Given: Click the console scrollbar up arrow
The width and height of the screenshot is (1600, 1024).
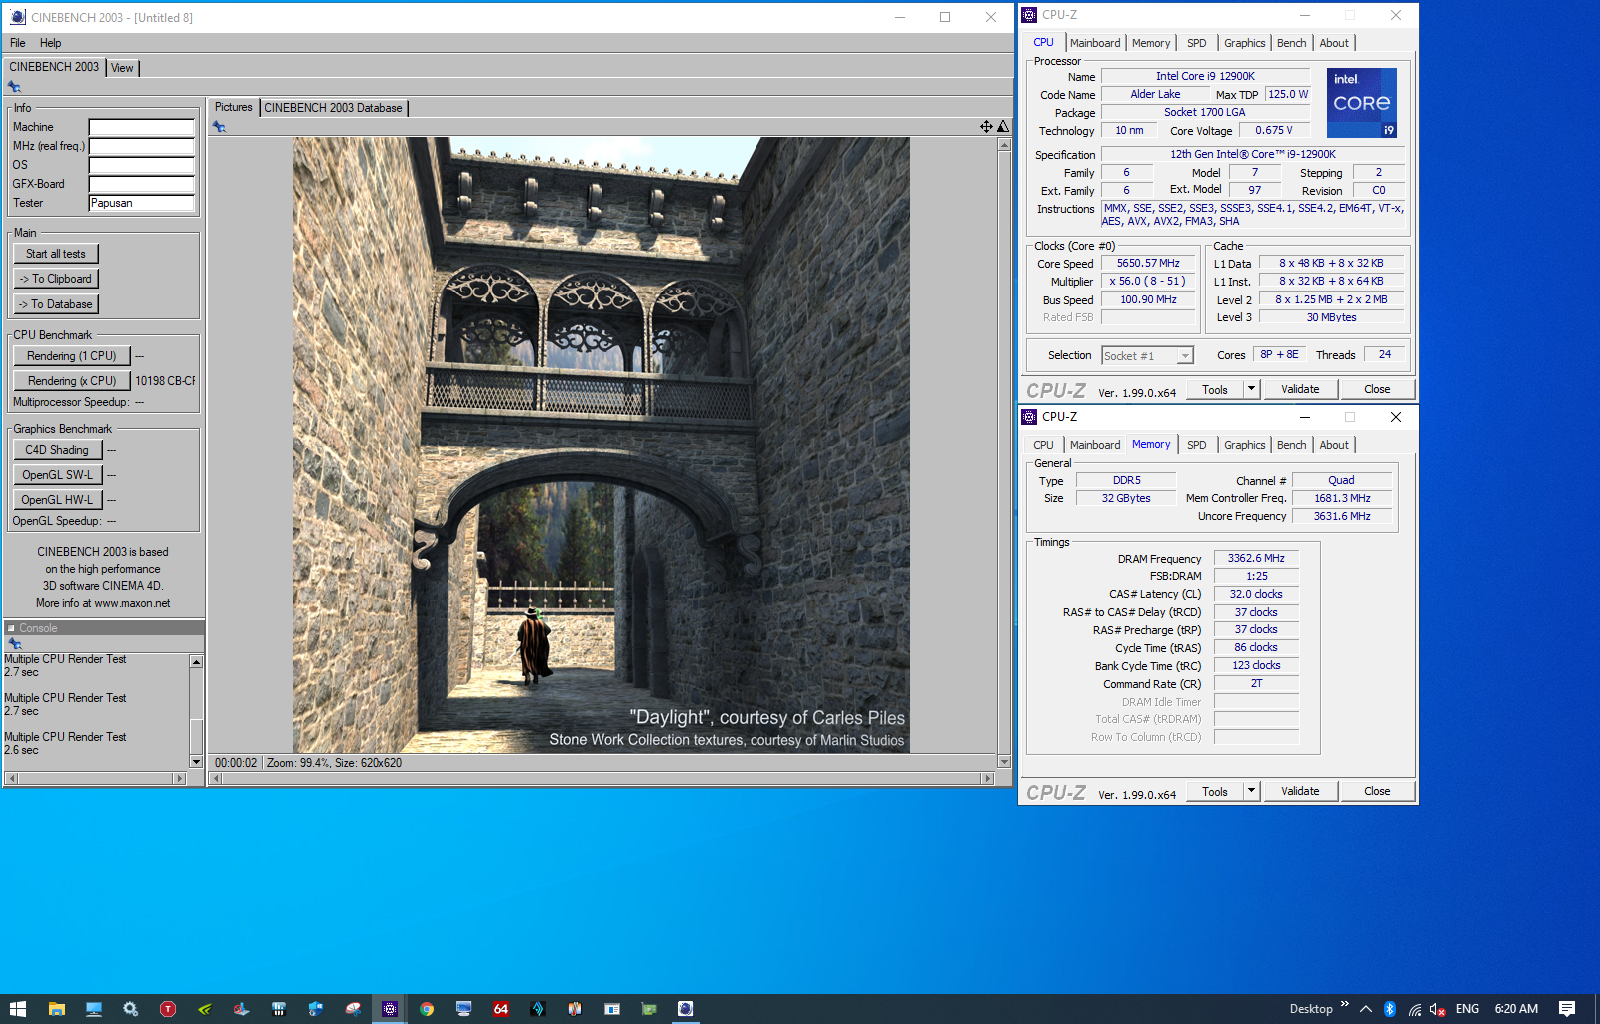Looking at the screenshot, I should click(196, 661).
